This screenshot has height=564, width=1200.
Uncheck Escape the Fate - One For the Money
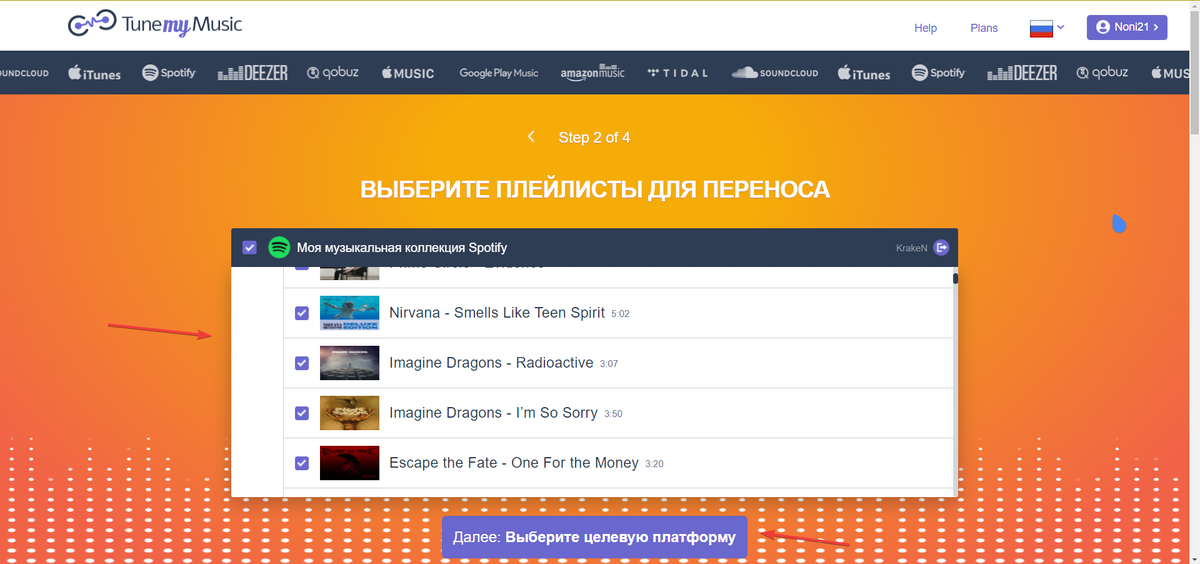click(x=302, y=463)
